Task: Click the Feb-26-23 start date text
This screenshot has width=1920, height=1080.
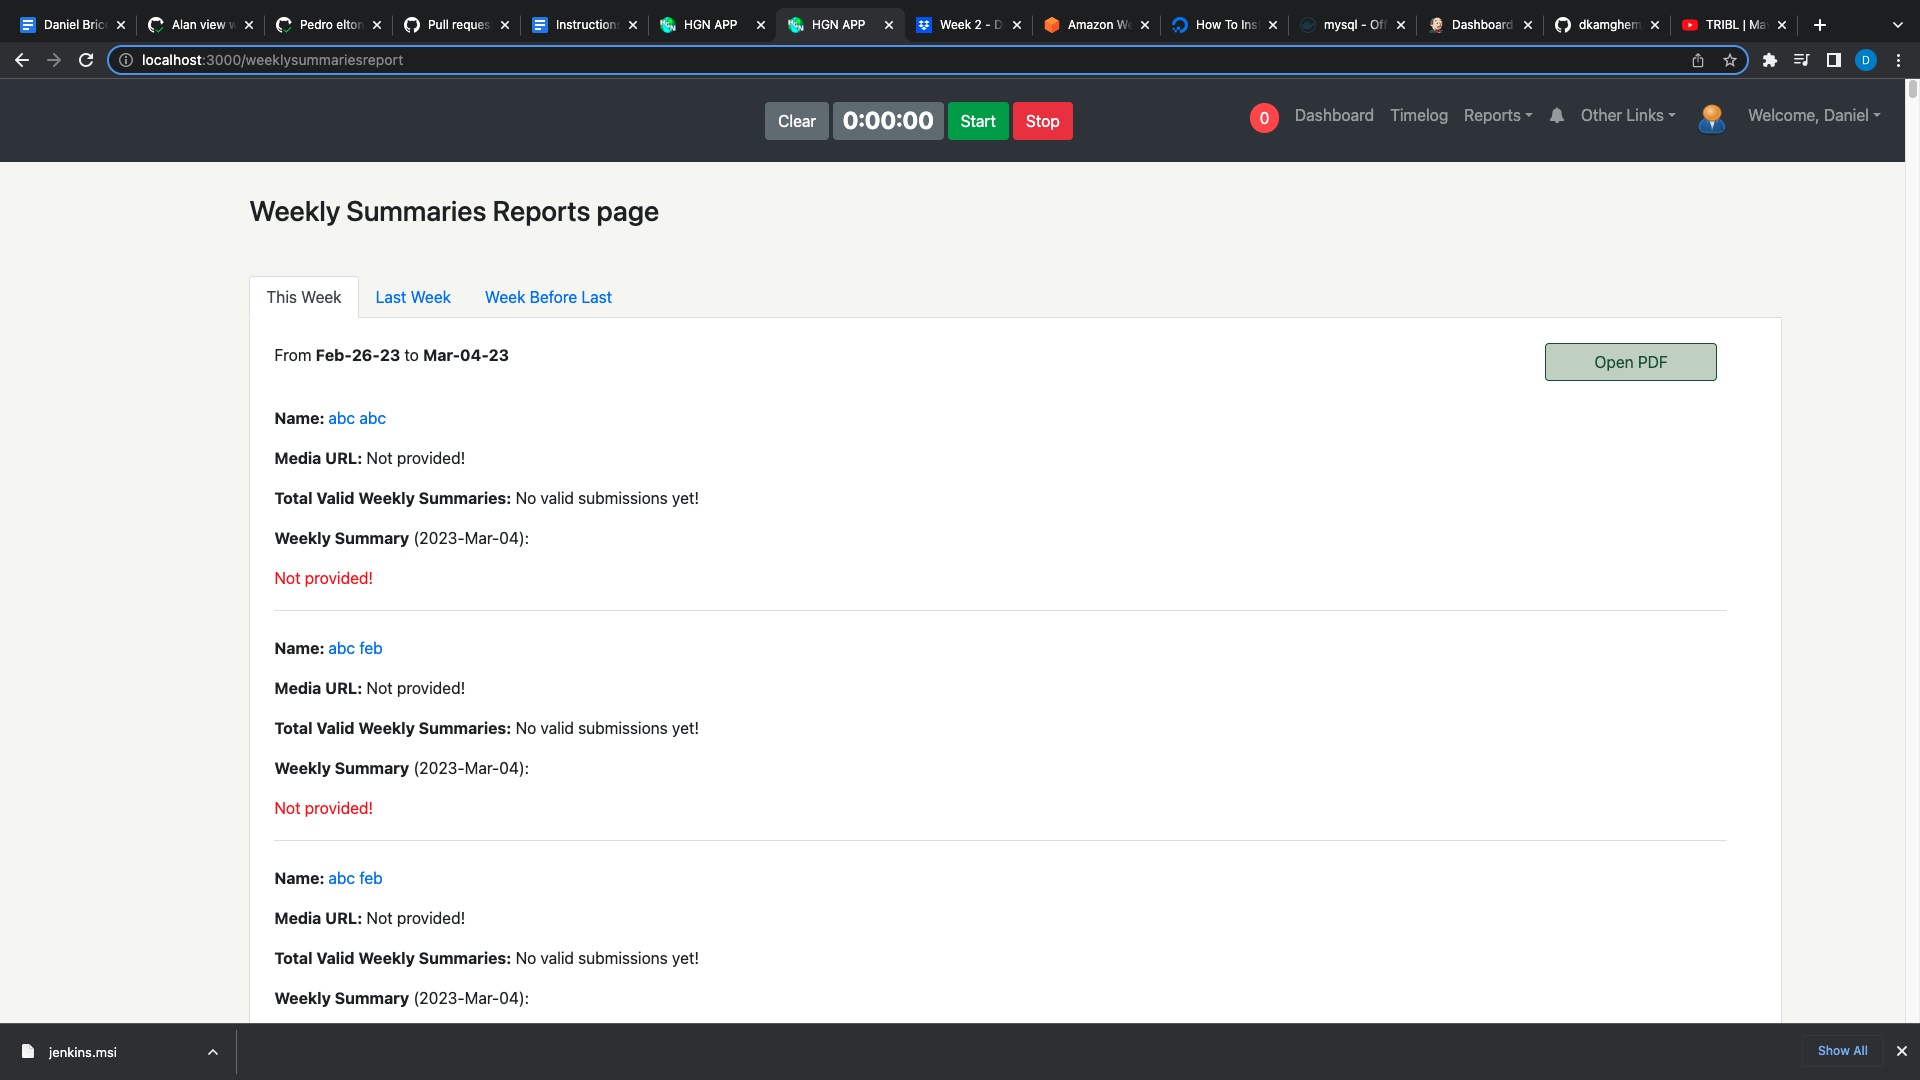Action: click(358, 356)
